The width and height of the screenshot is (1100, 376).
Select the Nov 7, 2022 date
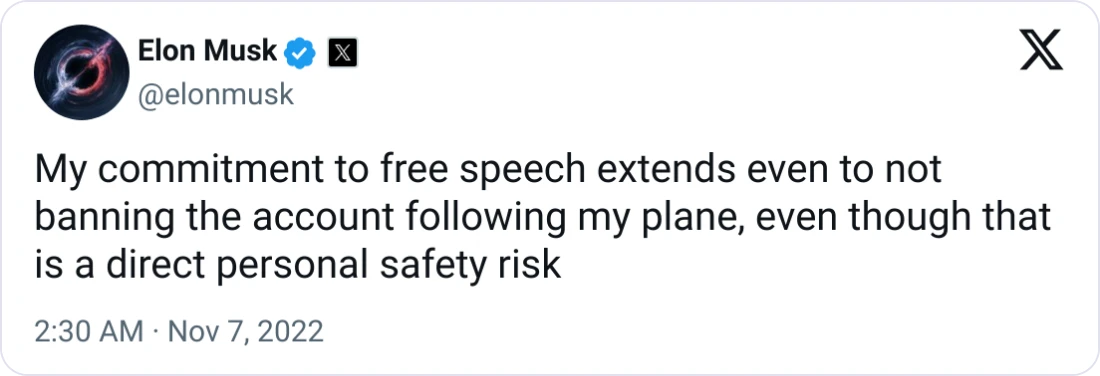[246, 330]
